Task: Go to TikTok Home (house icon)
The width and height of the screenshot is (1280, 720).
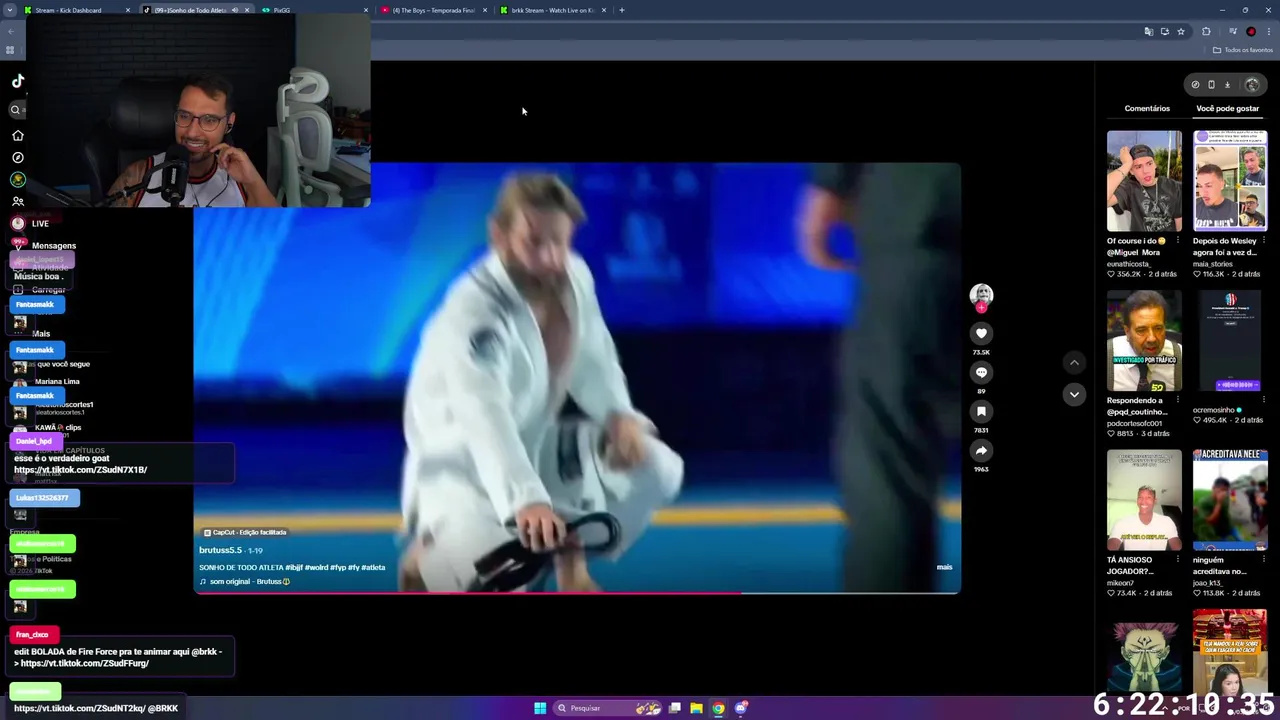Action: [x=18, y=135]
